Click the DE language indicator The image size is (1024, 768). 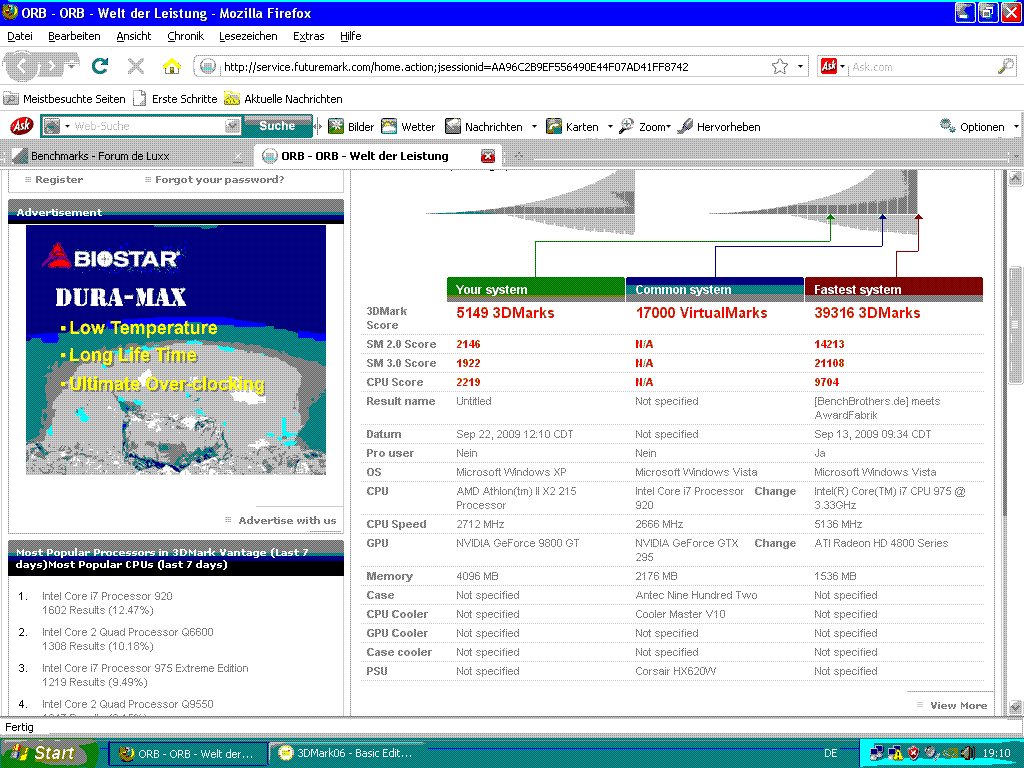click(x=831, y=753)
